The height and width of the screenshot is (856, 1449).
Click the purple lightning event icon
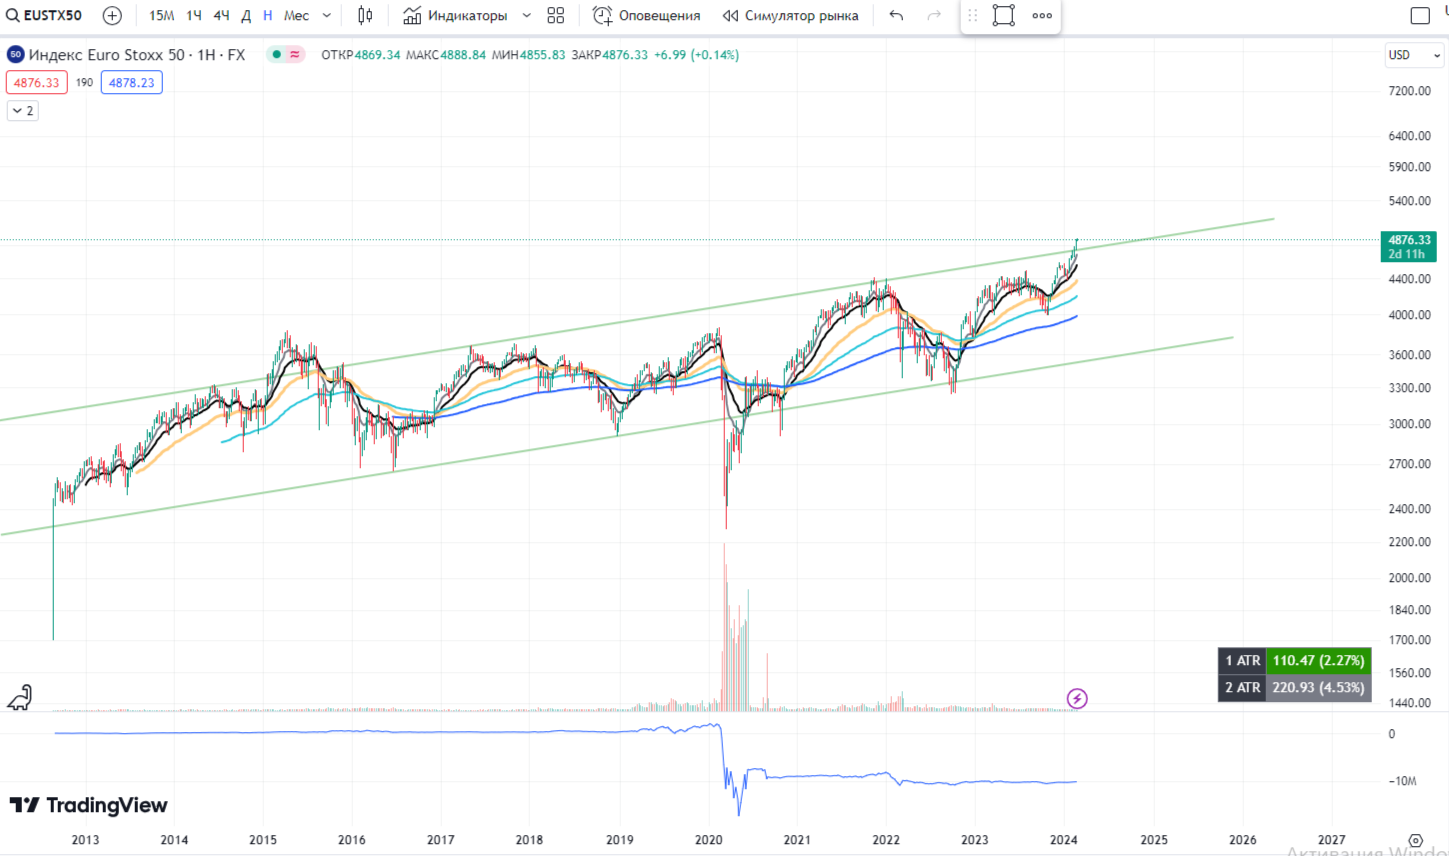point(1077,698)
